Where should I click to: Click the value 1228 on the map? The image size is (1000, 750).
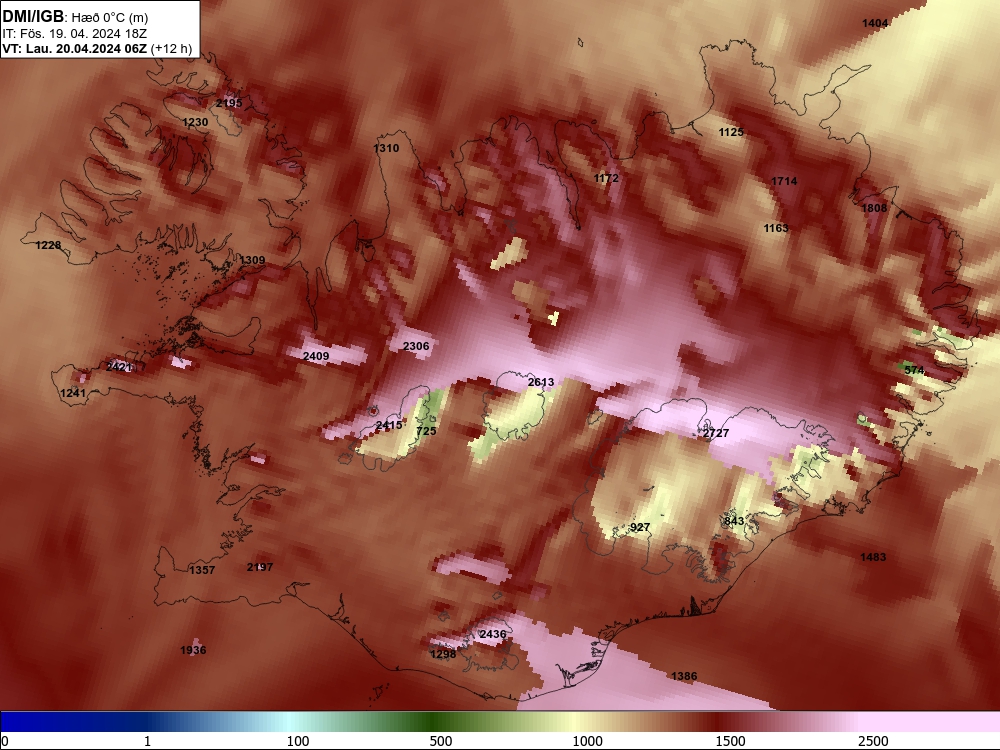(x=48, y=245)
